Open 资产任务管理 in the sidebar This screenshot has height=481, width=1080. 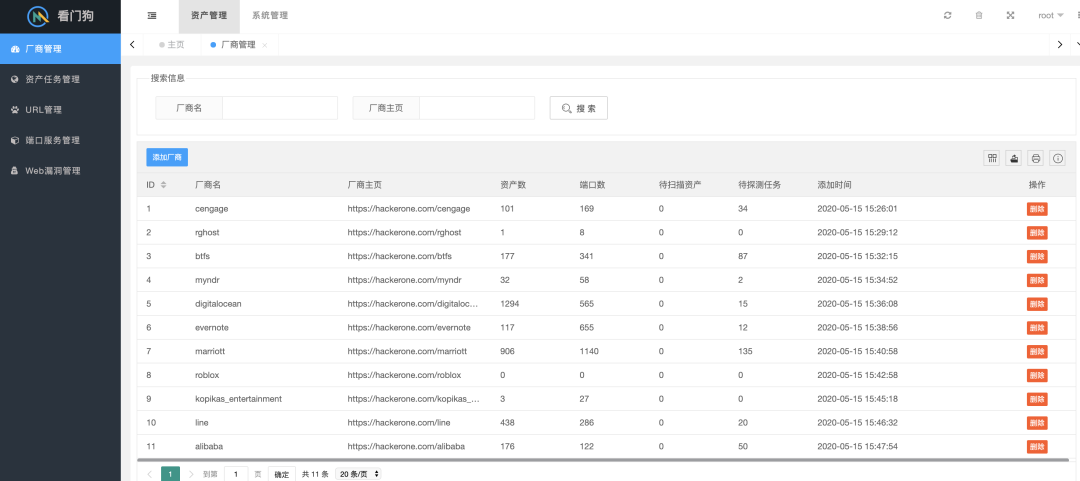tap(61, 79)
